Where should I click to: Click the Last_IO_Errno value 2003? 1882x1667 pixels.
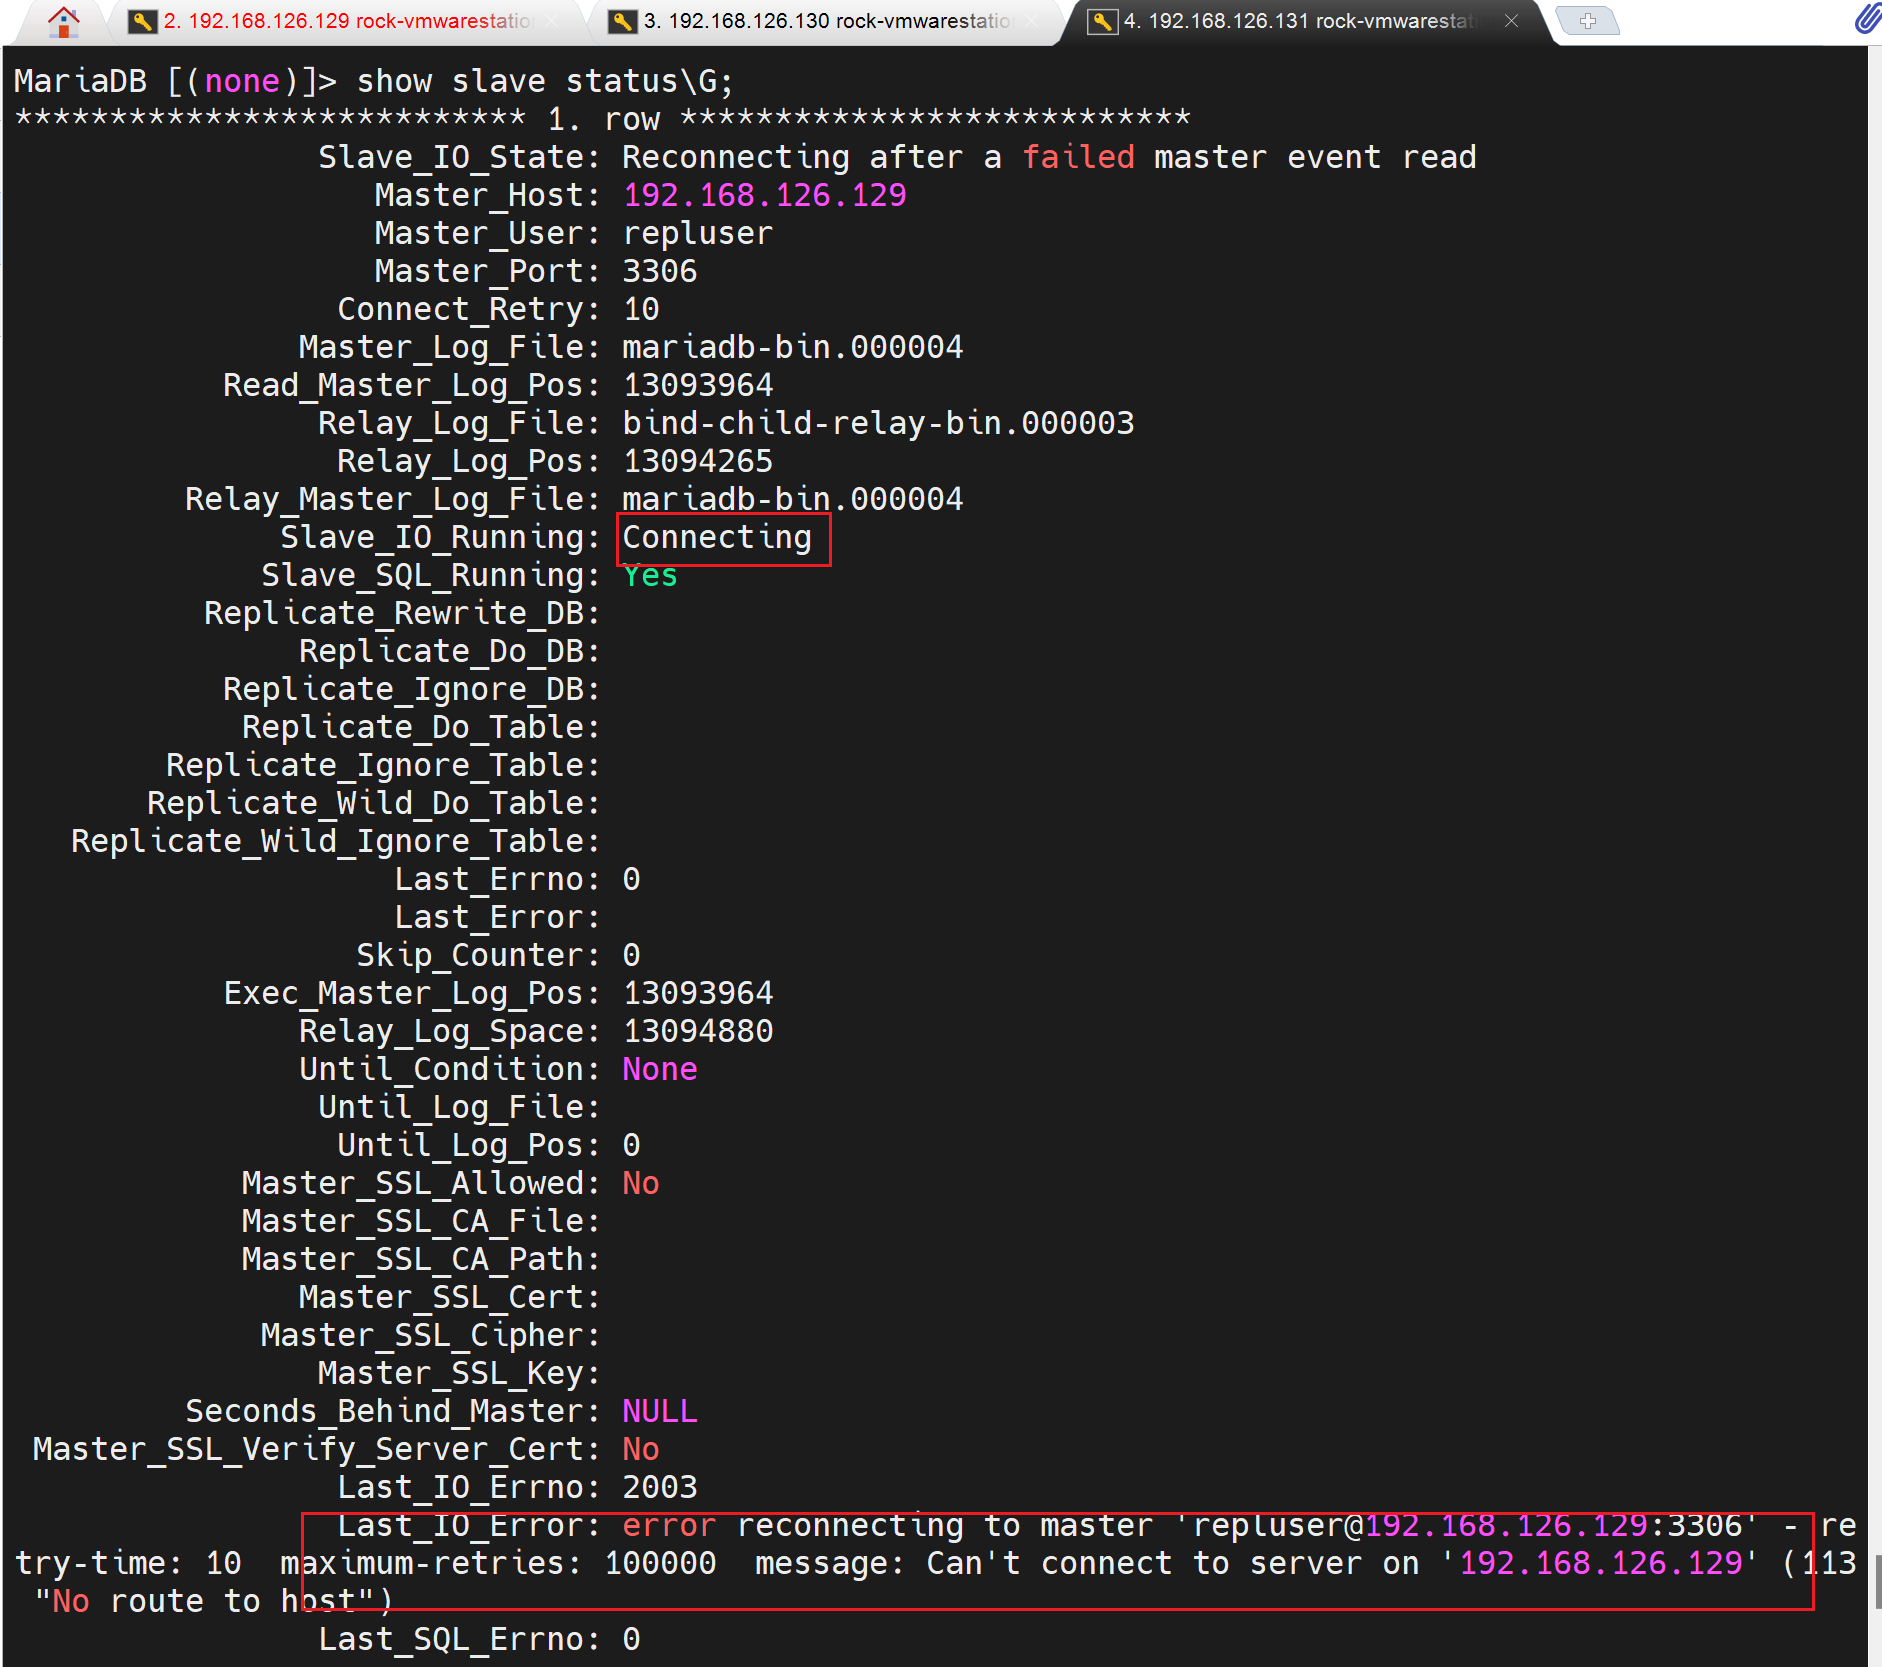pos(659,1487)
